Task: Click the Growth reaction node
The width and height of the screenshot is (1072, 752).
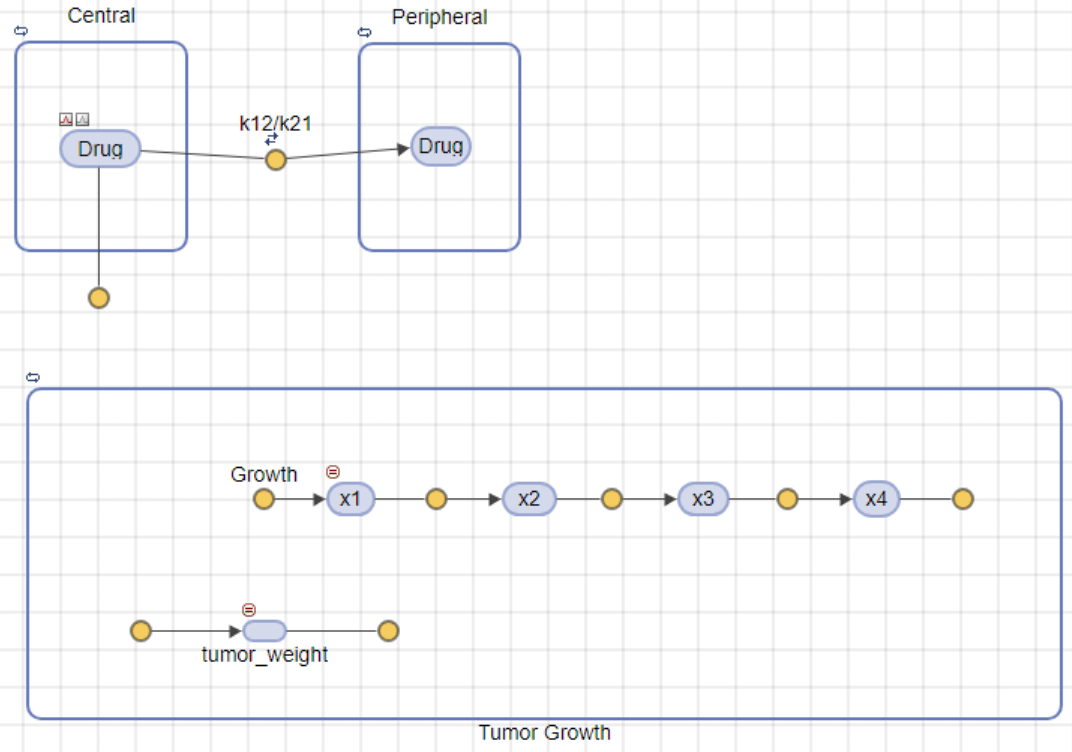Action: coord(264,499)
